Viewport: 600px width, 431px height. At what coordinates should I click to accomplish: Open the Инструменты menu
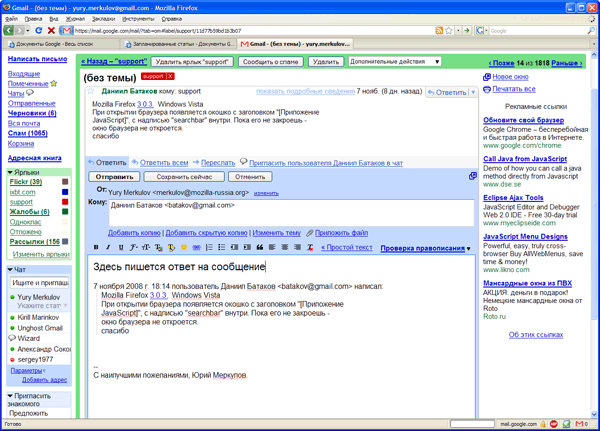(x=138, y=19)
